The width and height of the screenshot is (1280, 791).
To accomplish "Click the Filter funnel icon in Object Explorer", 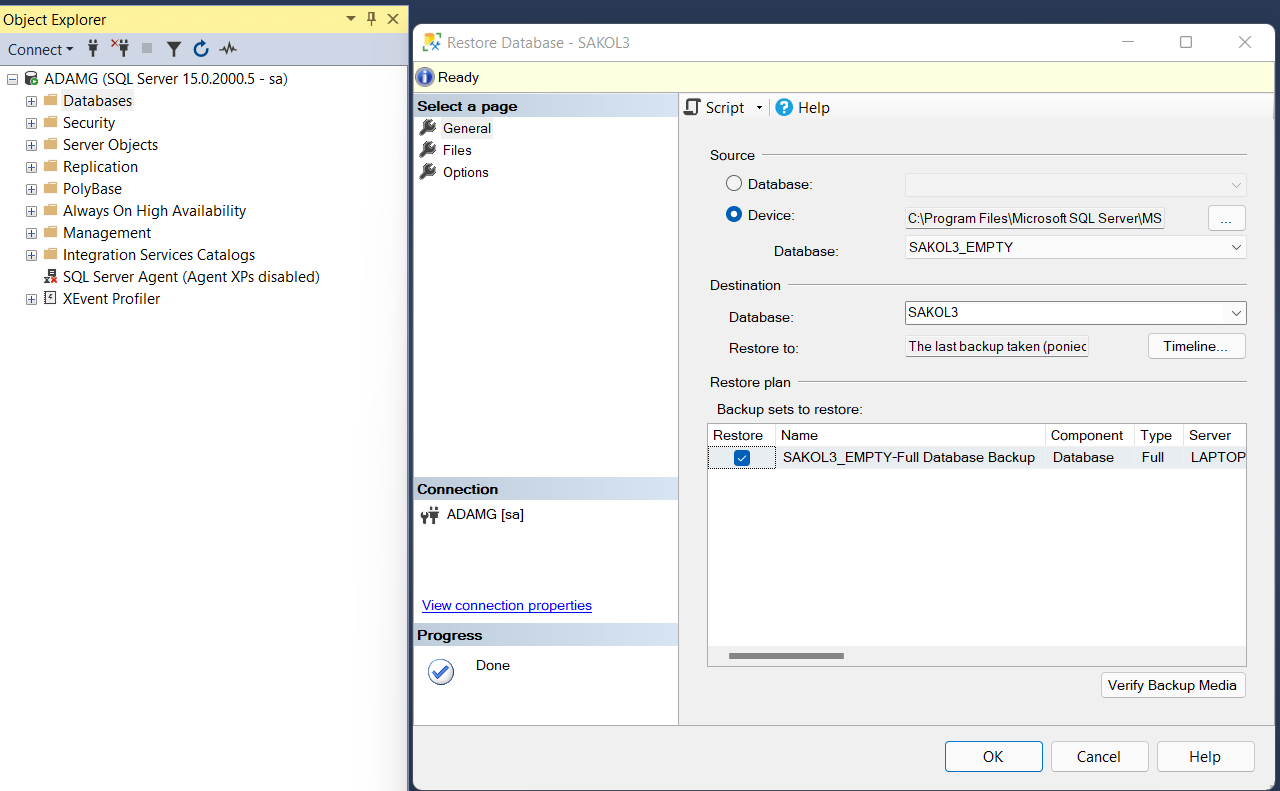I will (x=174, y=48).
